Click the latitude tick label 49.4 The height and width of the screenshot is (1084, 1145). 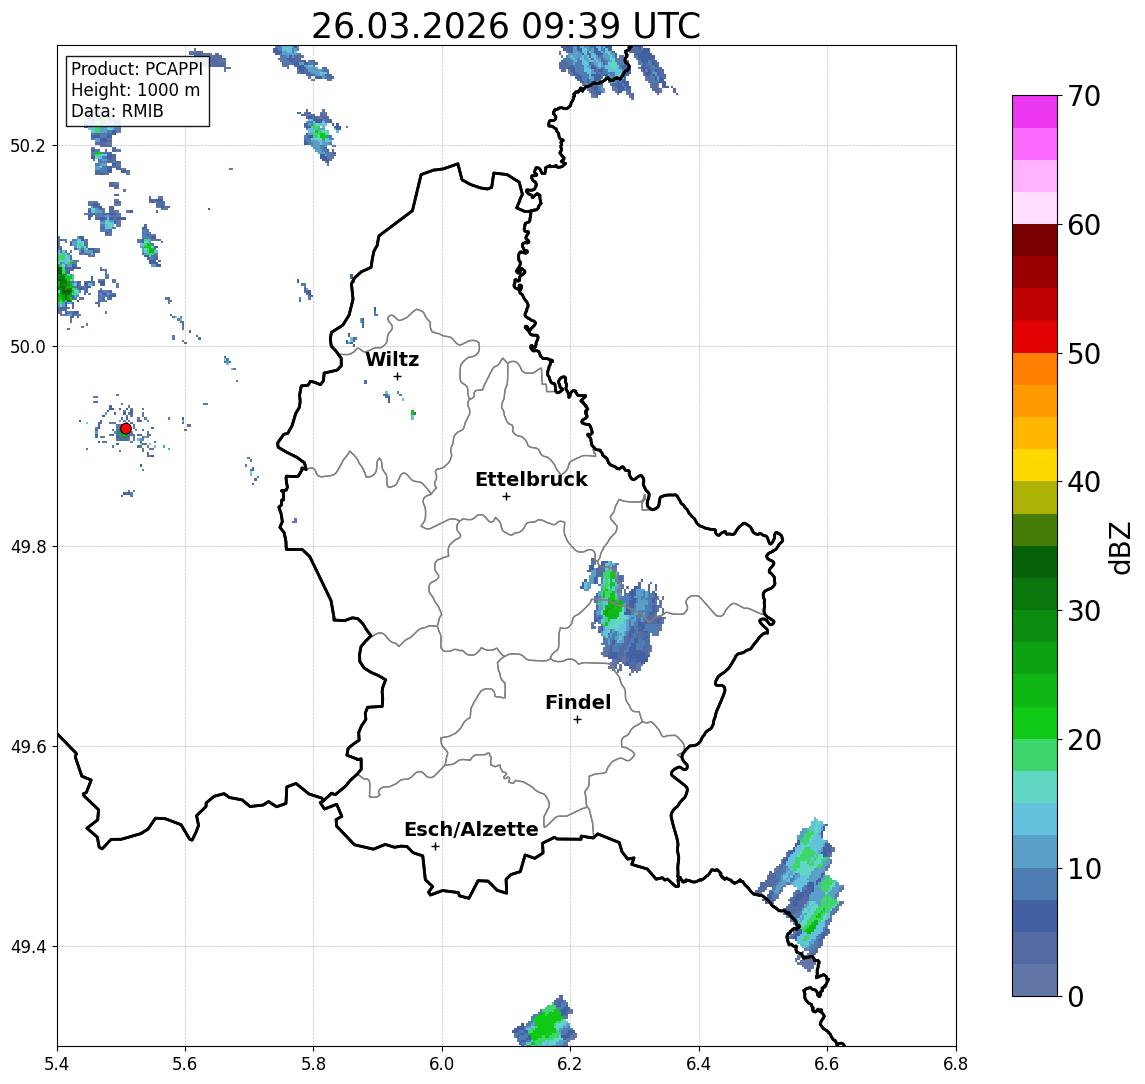28,947
